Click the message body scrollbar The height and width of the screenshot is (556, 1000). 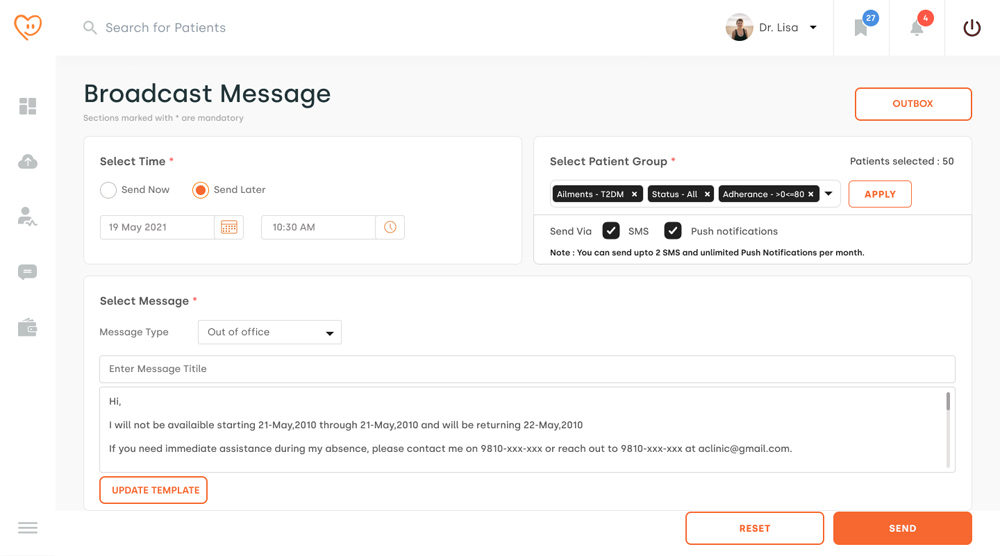click(x=948, y=402)
